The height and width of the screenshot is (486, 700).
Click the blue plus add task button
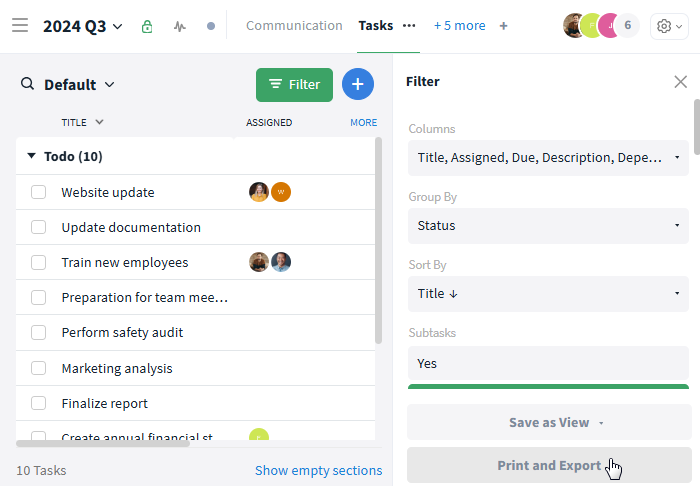[357, 85]
